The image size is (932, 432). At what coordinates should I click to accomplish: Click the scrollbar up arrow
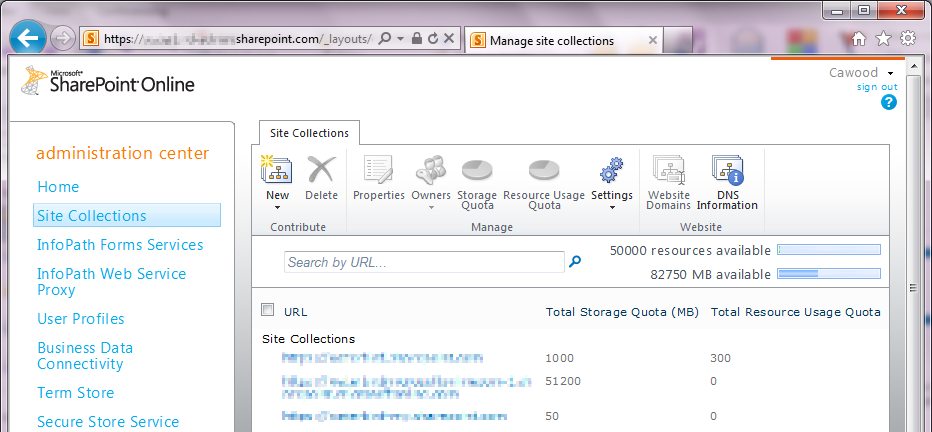click(913, 64)
